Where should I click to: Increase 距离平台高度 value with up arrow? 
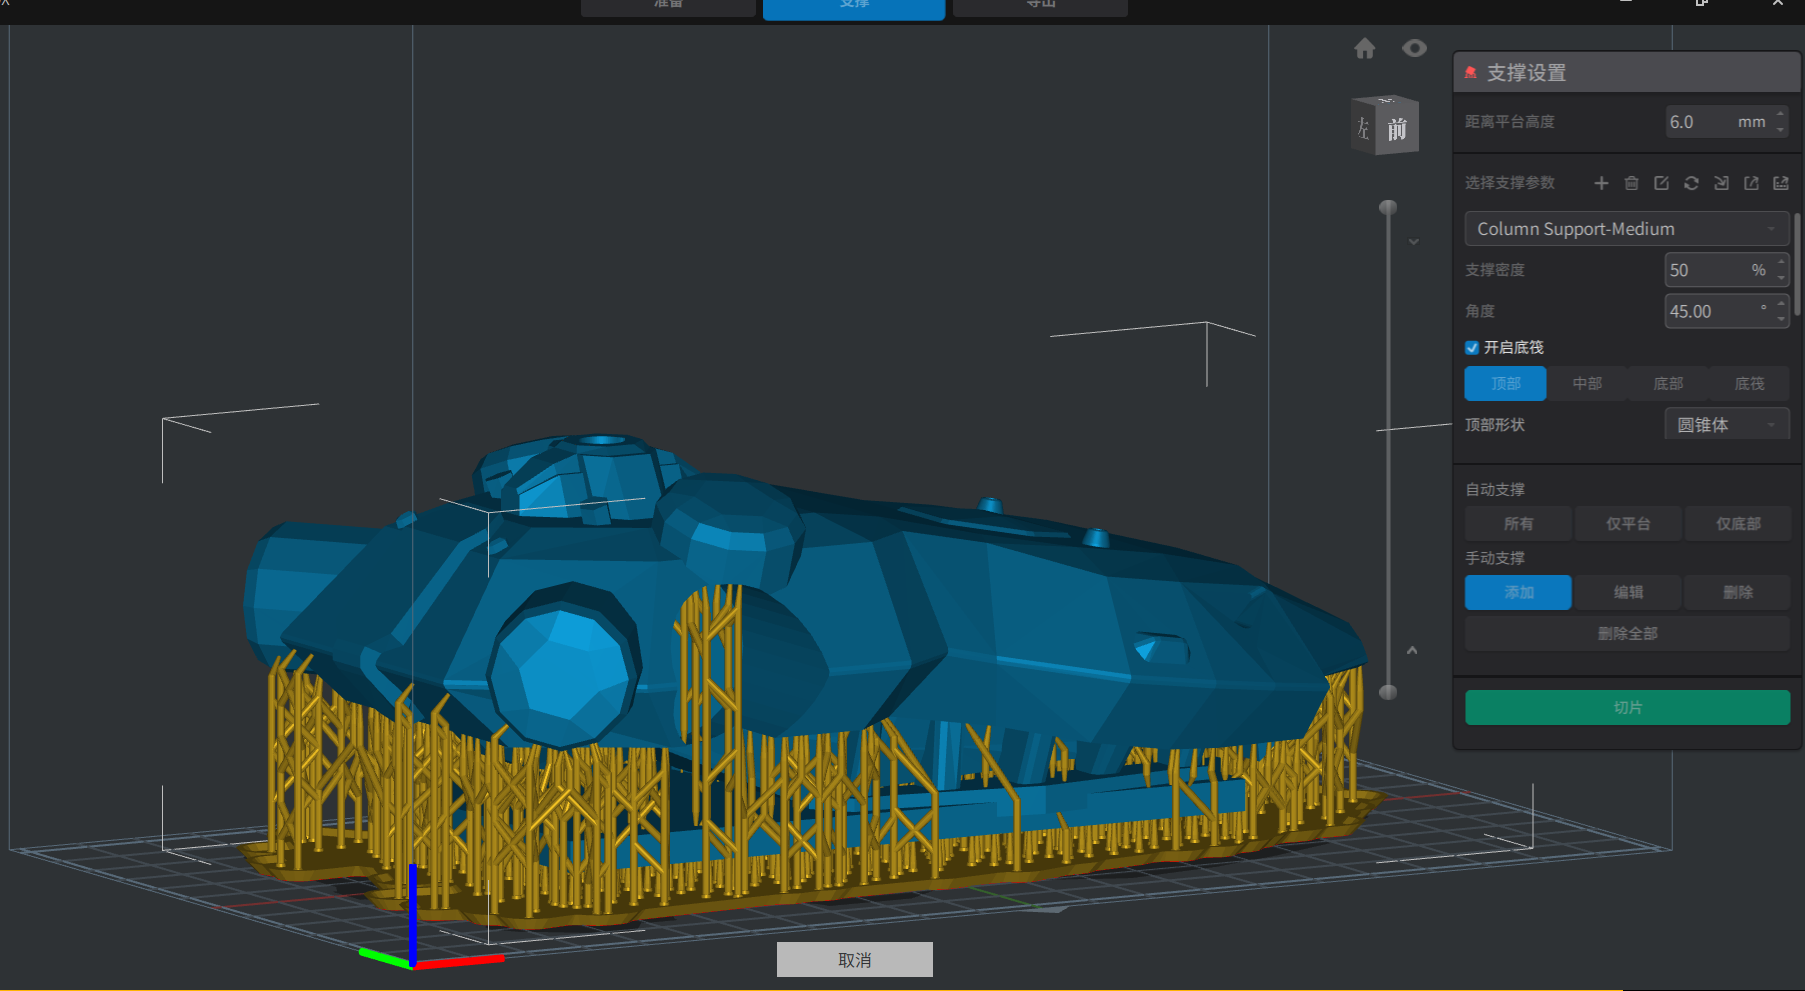pyautogui.click(x=1780, y=115)
